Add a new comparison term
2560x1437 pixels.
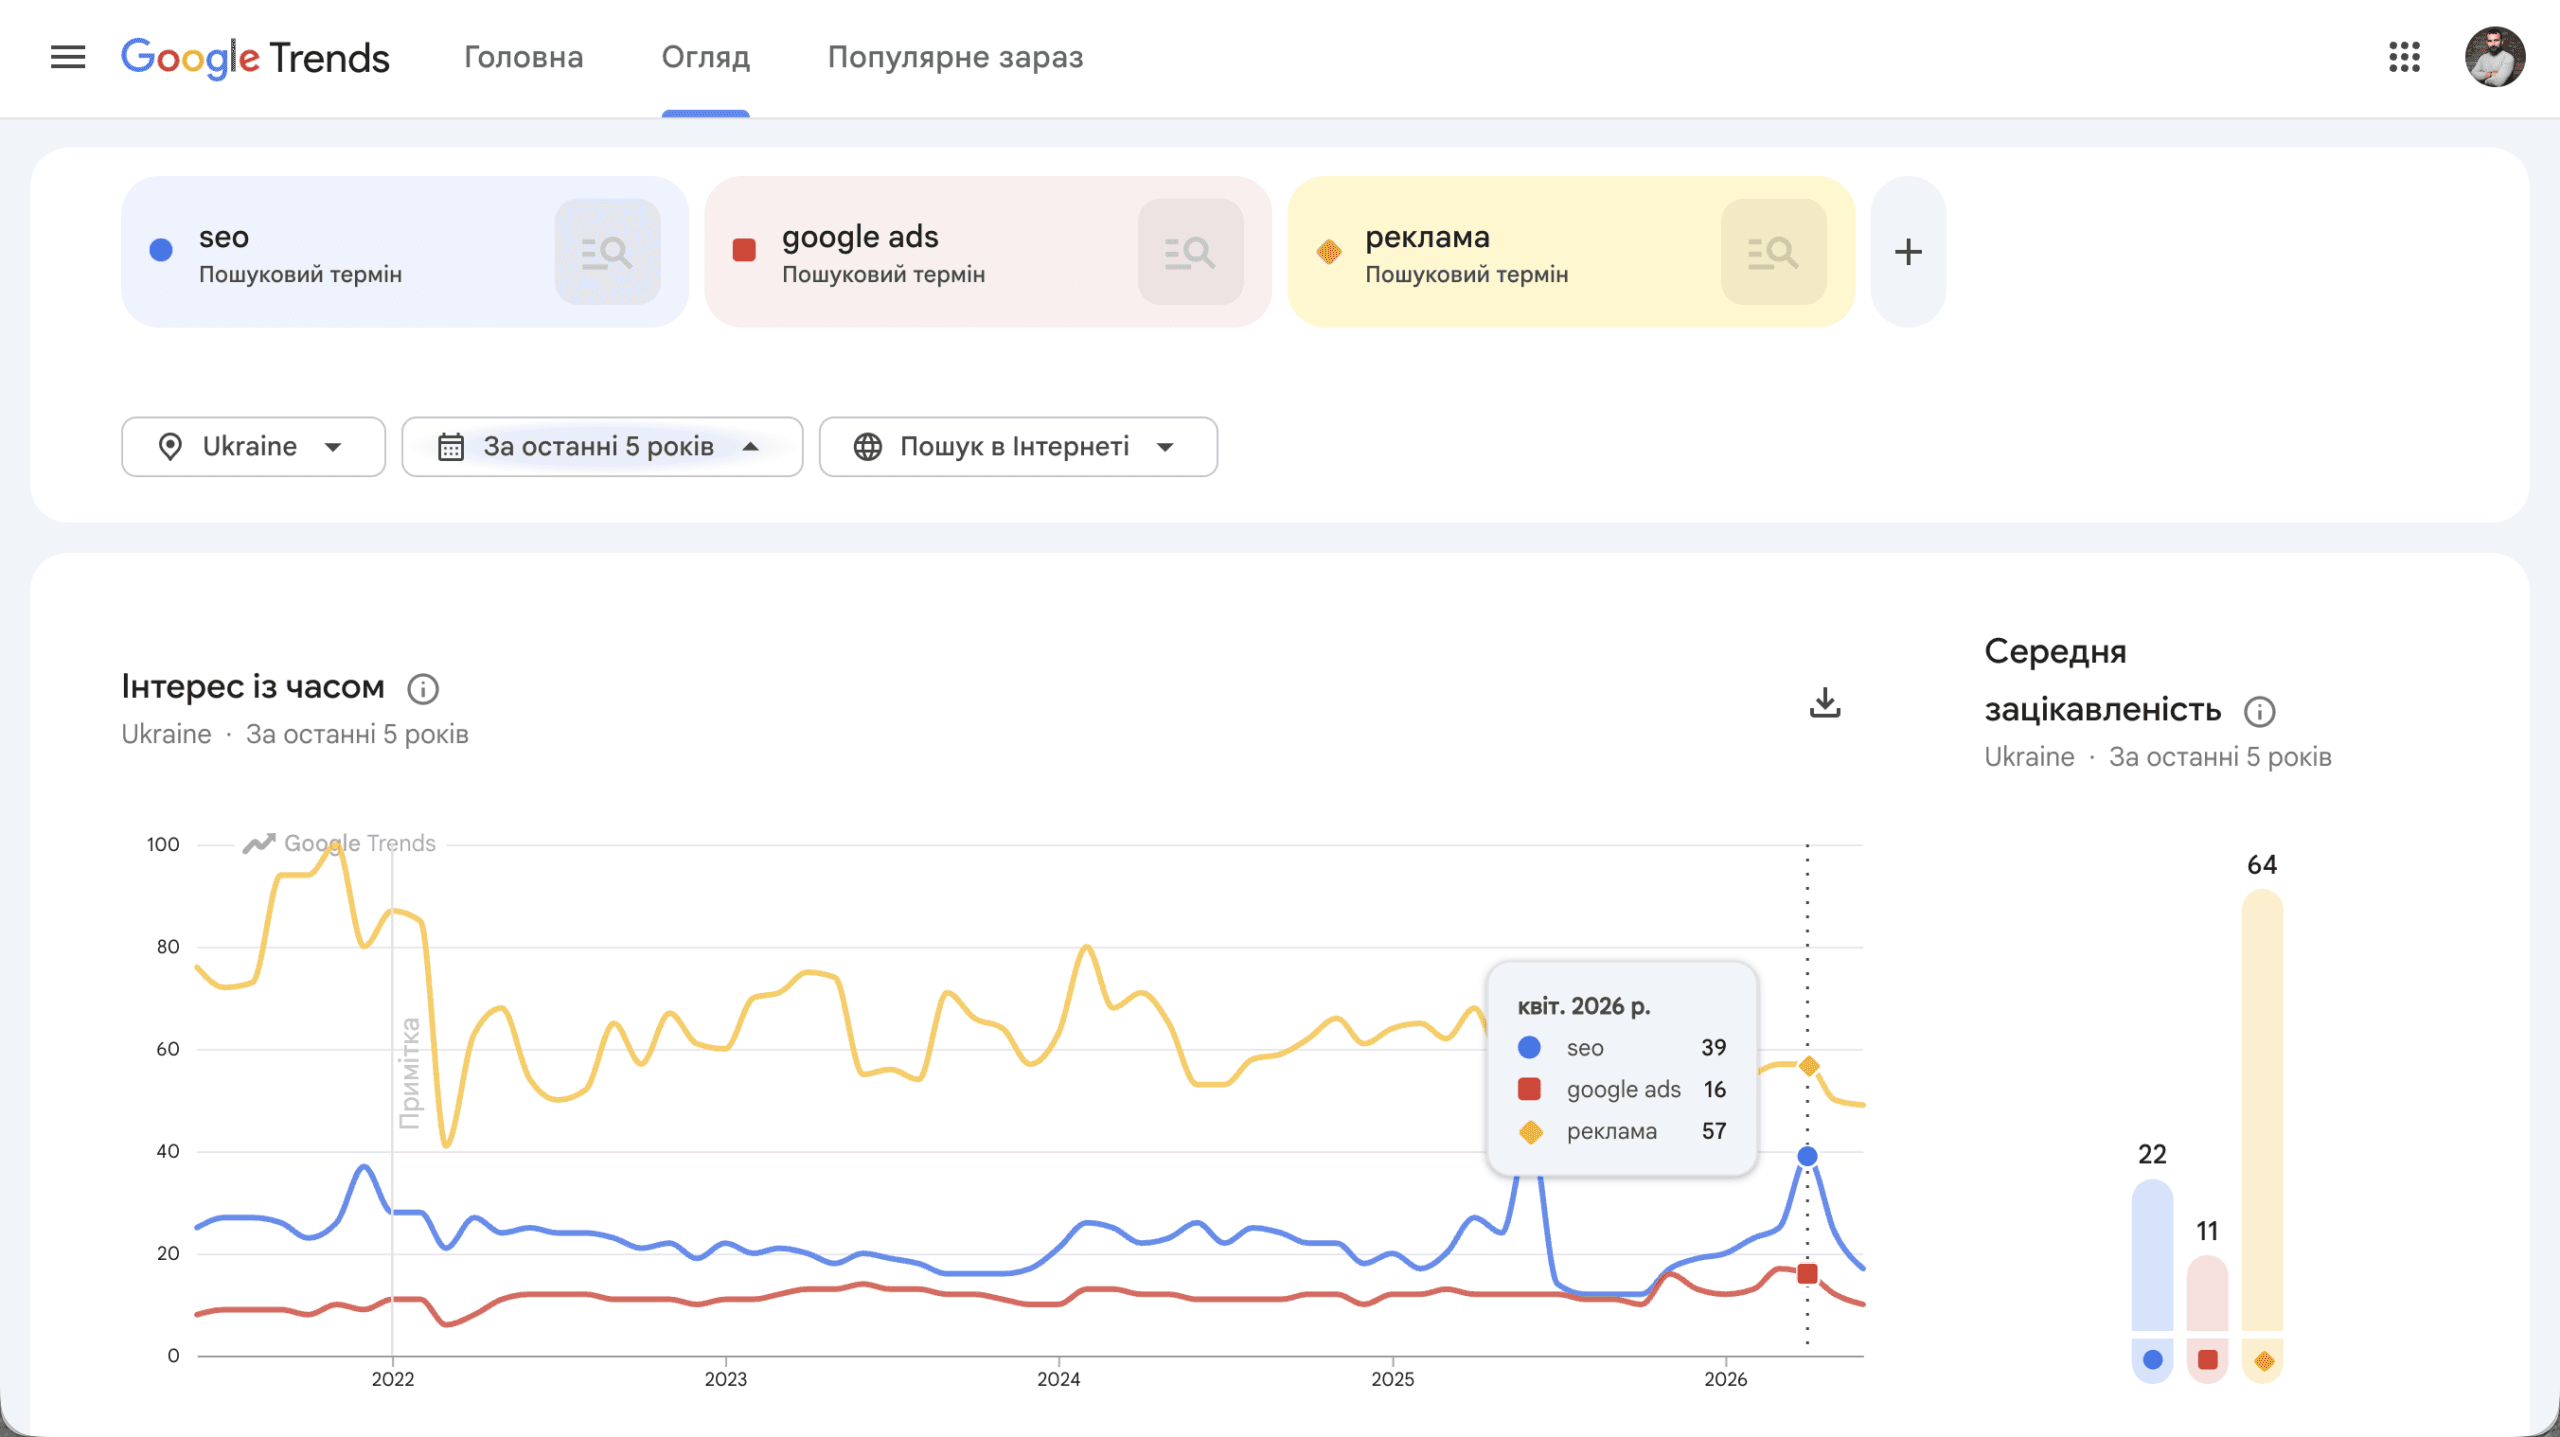pyautogui.click(x=1908, y=252)
